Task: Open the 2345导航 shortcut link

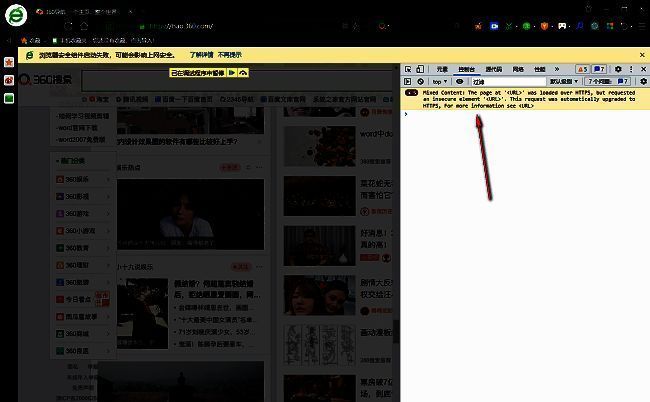Action: pos(237,99)
